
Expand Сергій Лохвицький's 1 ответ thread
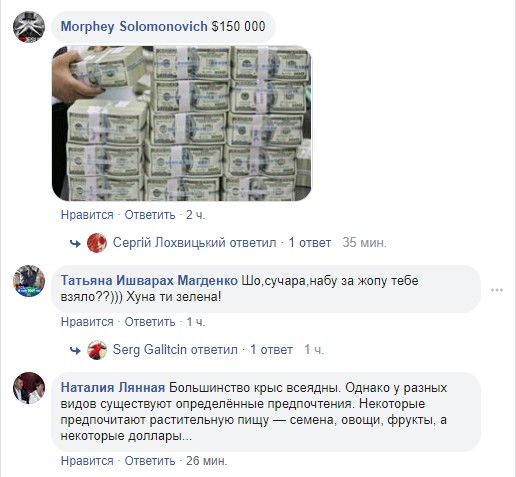pos(310,243)
